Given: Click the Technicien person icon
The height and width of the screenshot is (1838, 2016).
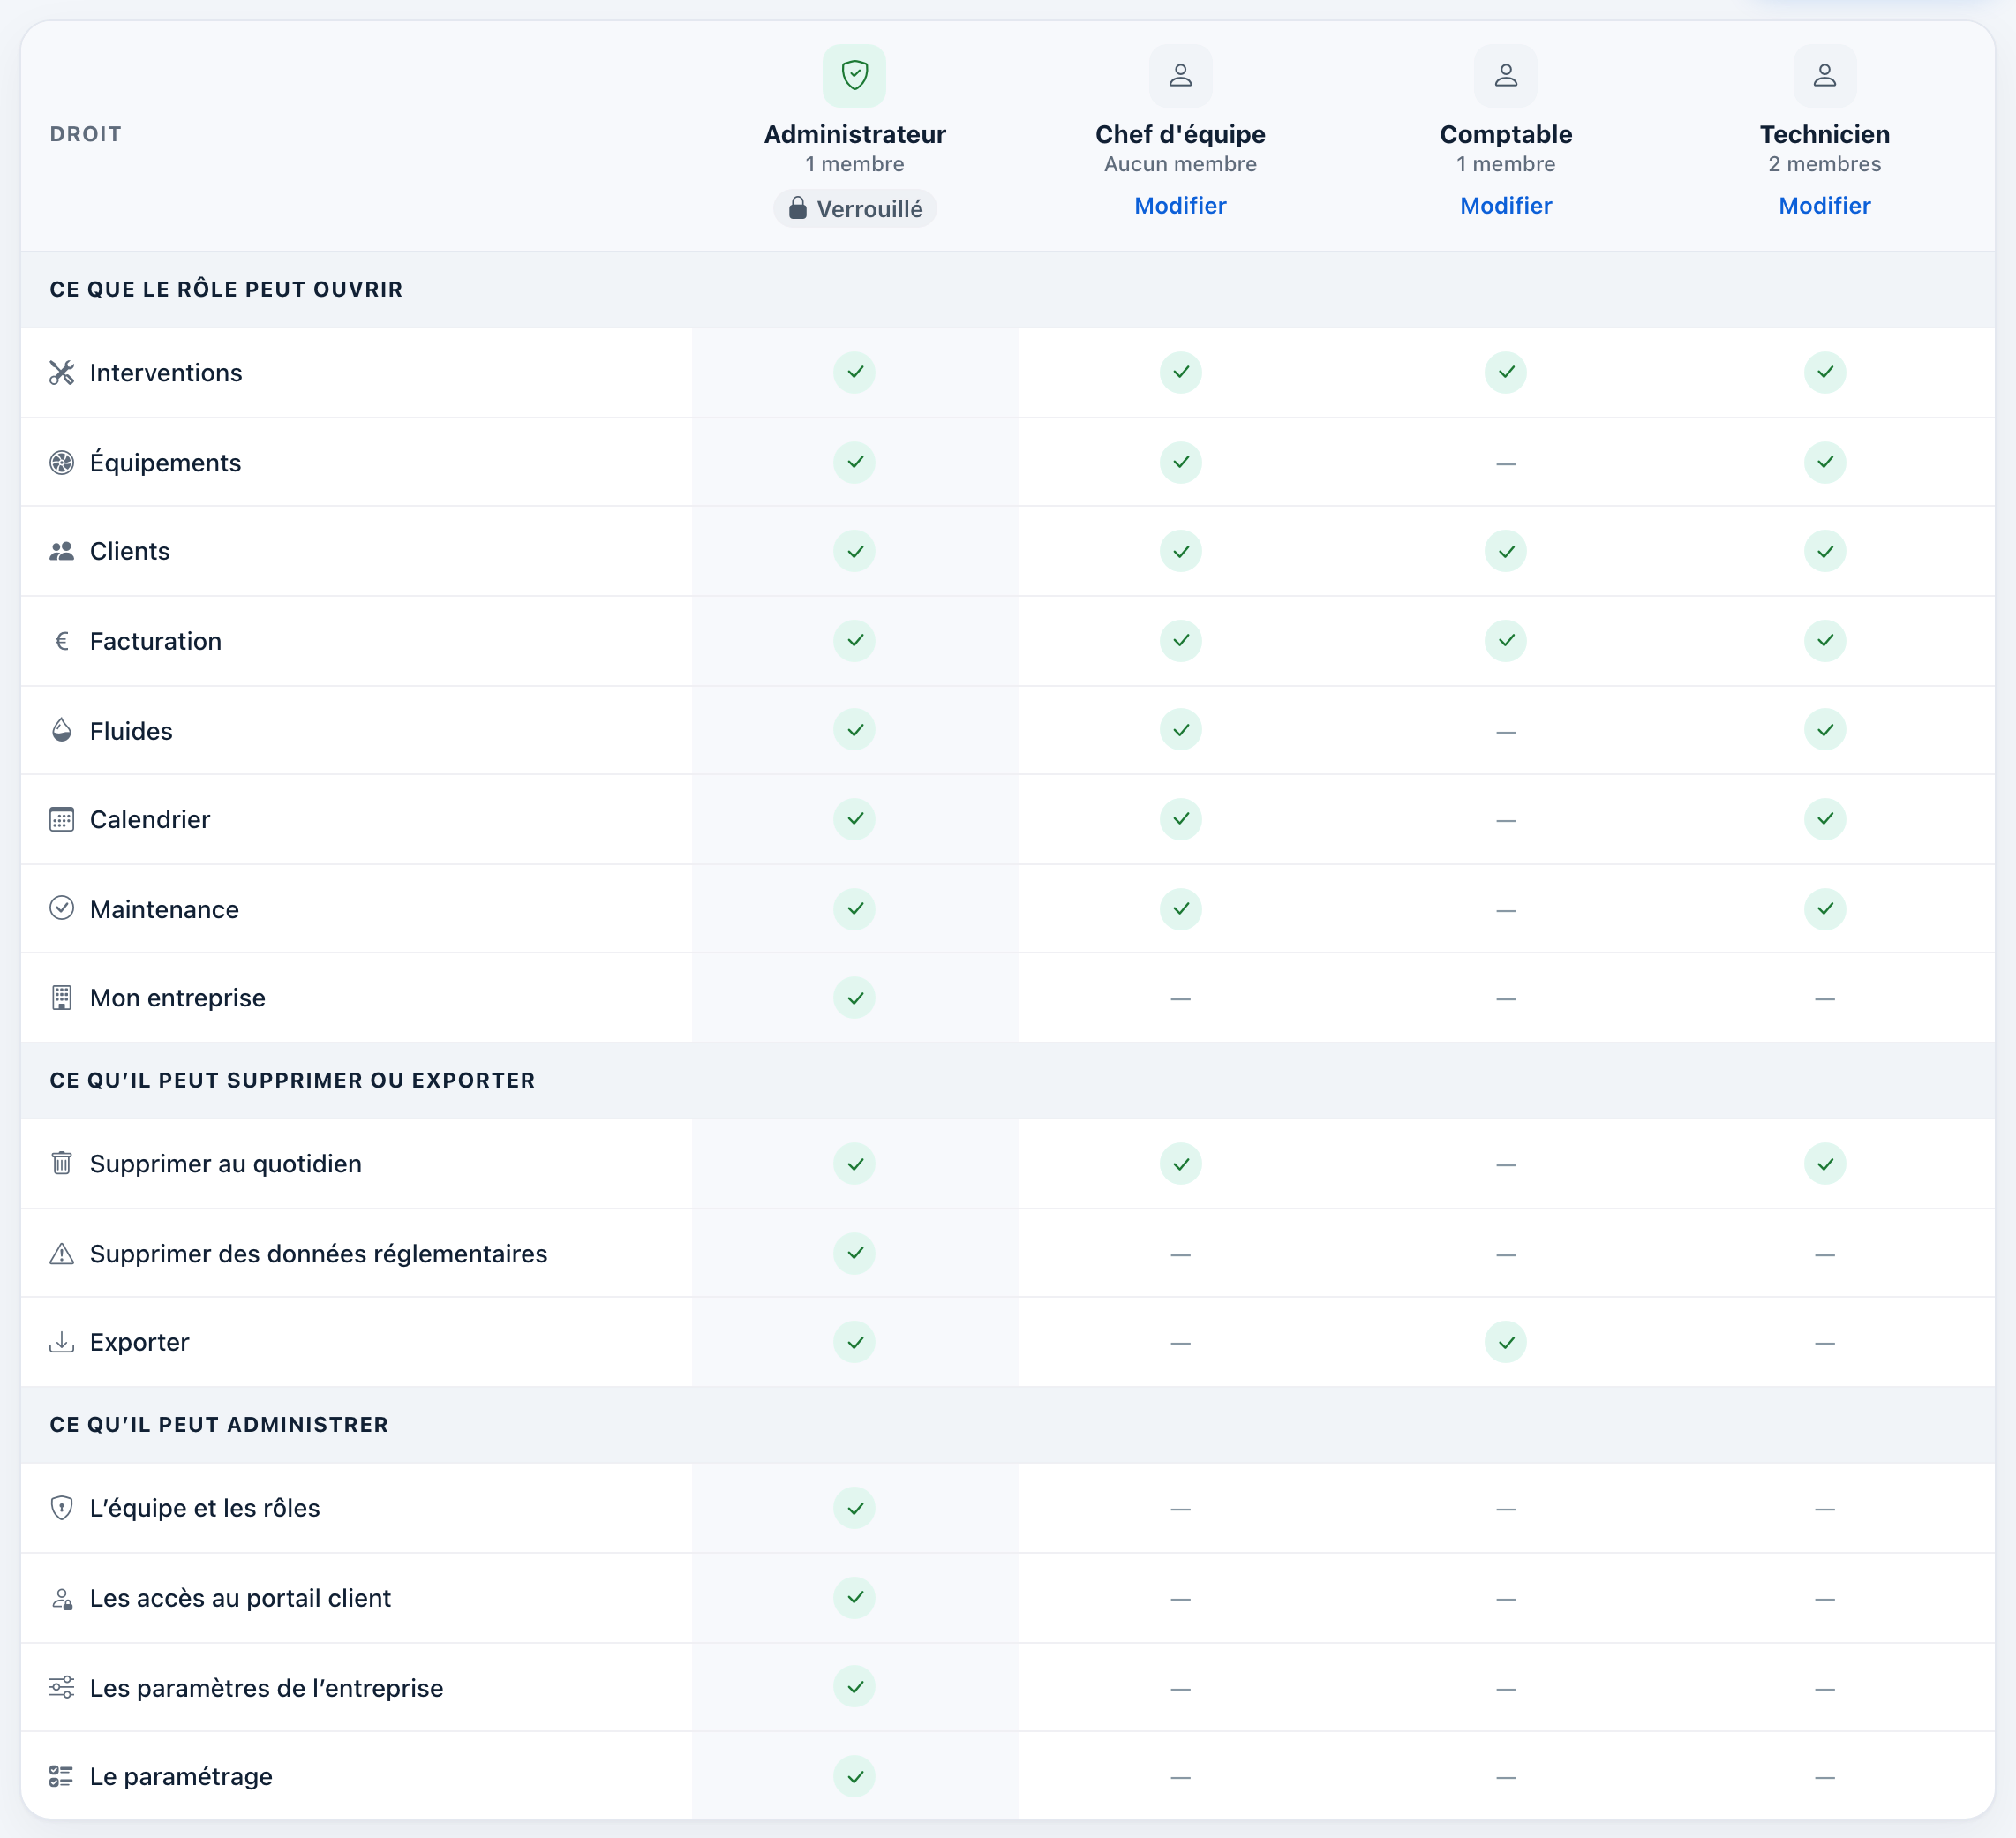Looking at the screenshot, I should [1824, 75].
